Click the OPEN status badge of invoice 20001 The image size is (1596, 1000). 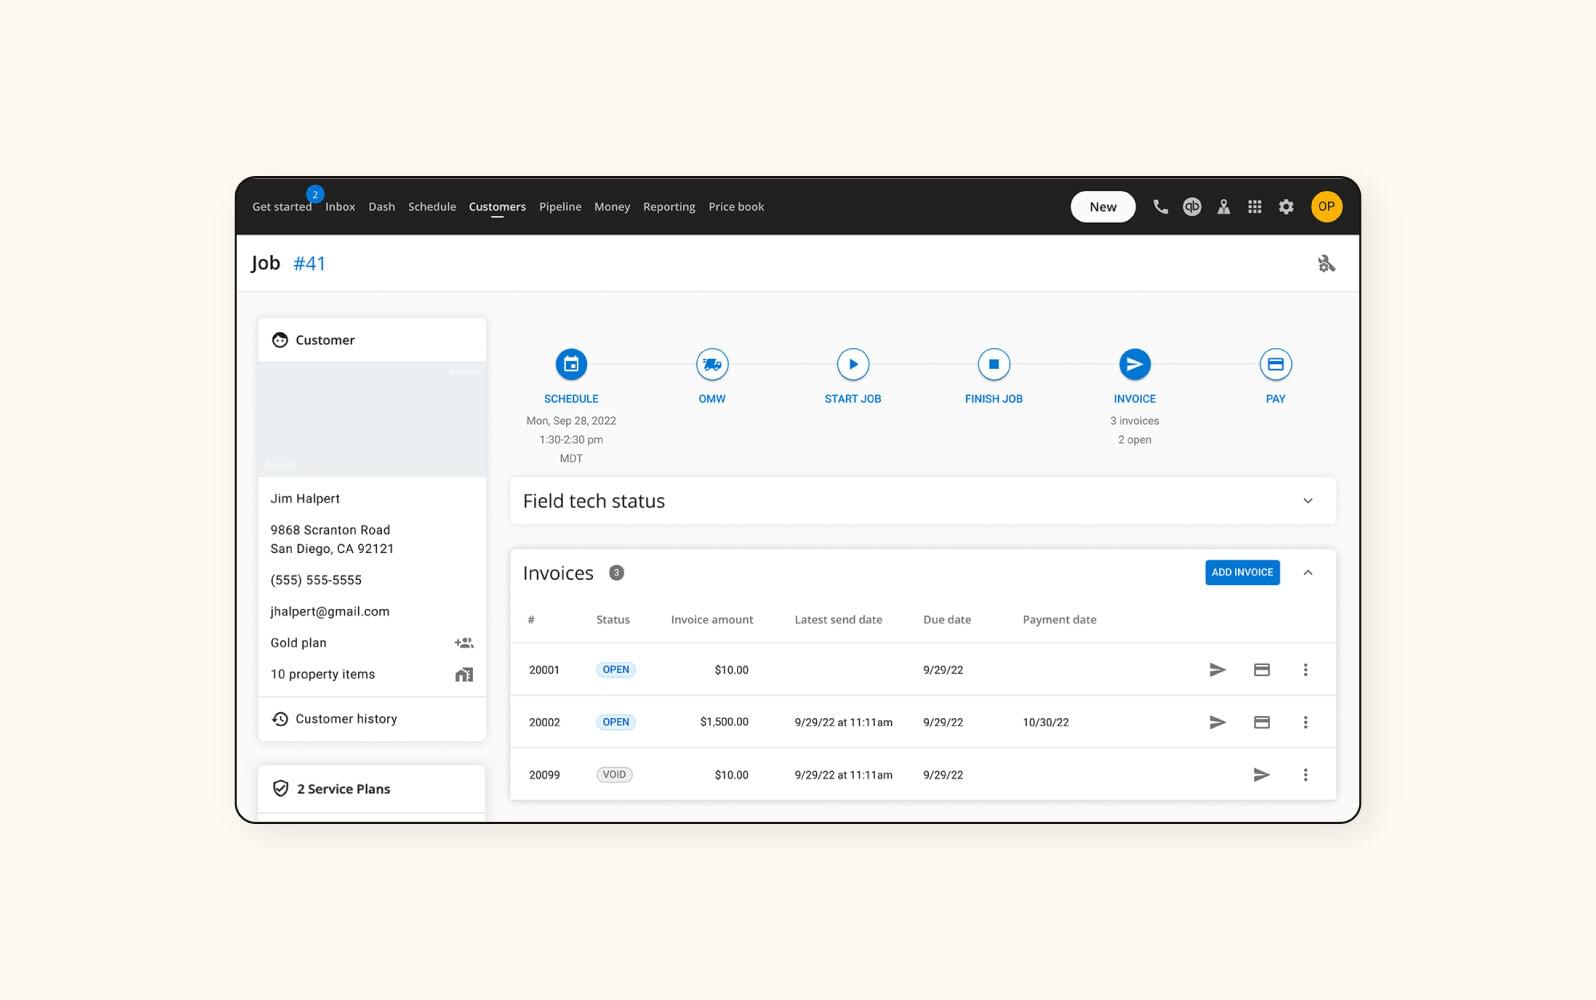coord(616,670)
